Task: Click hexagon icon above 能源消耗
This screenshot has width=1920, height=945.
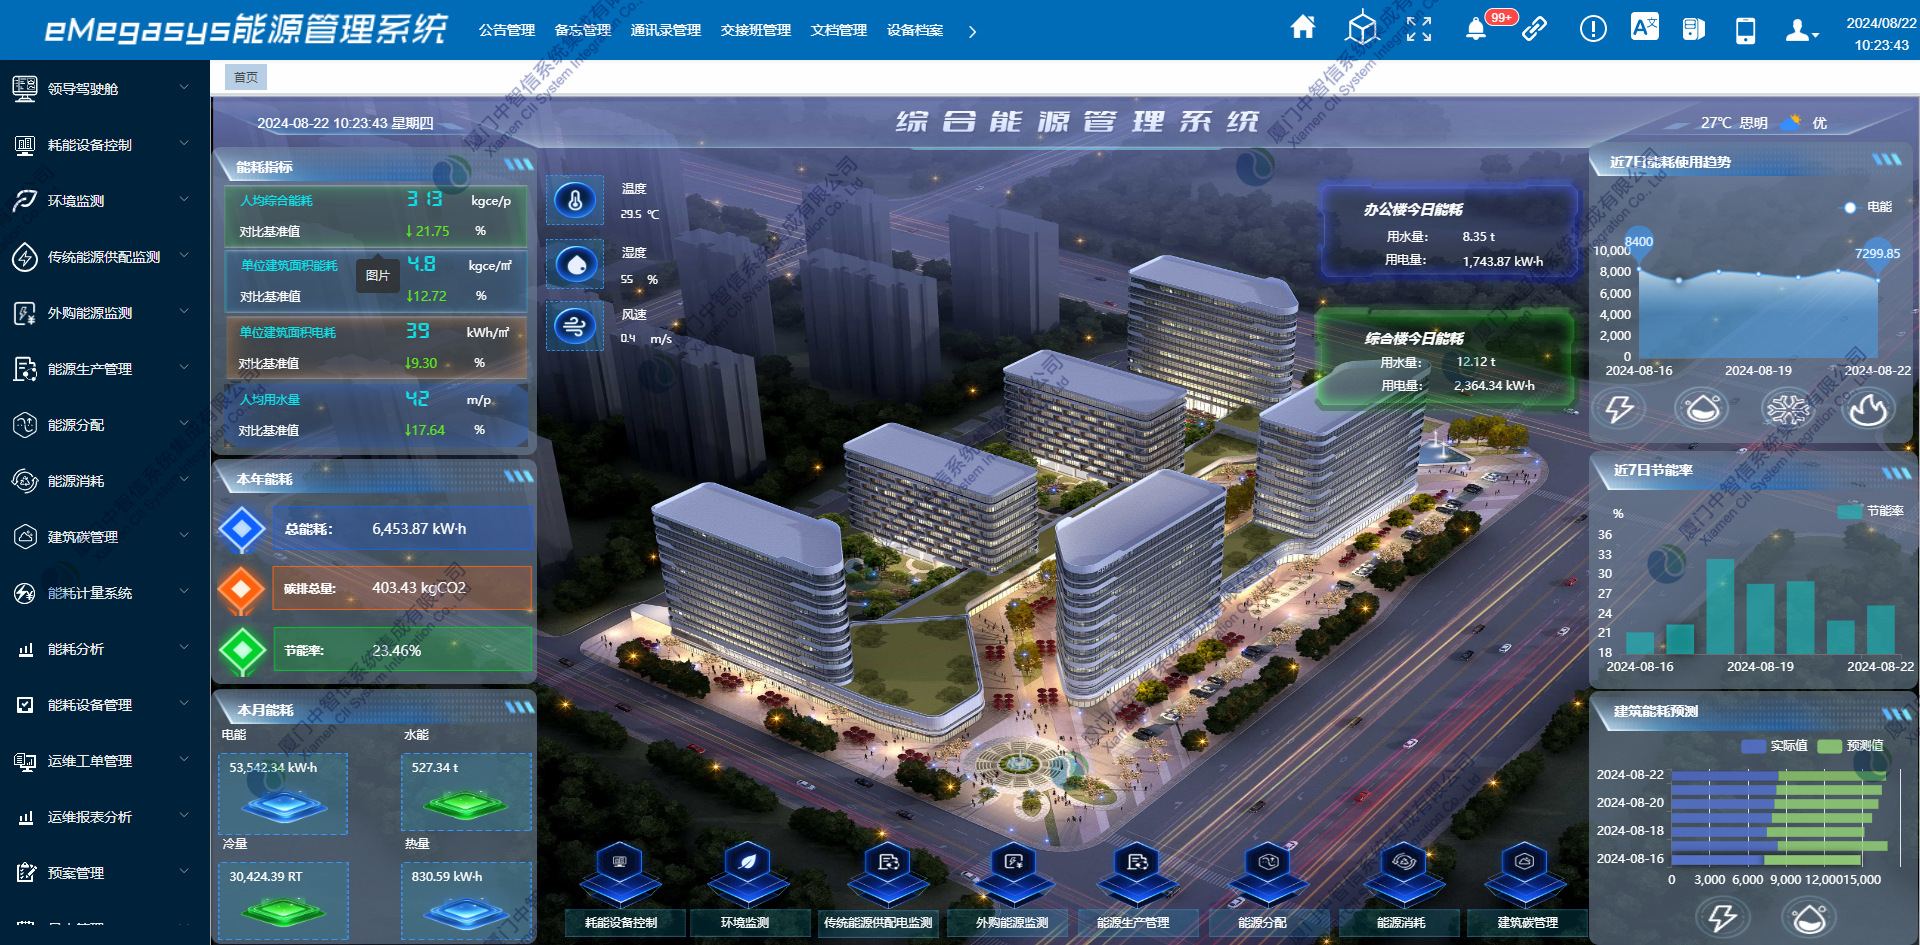Action: [1404, 874]
